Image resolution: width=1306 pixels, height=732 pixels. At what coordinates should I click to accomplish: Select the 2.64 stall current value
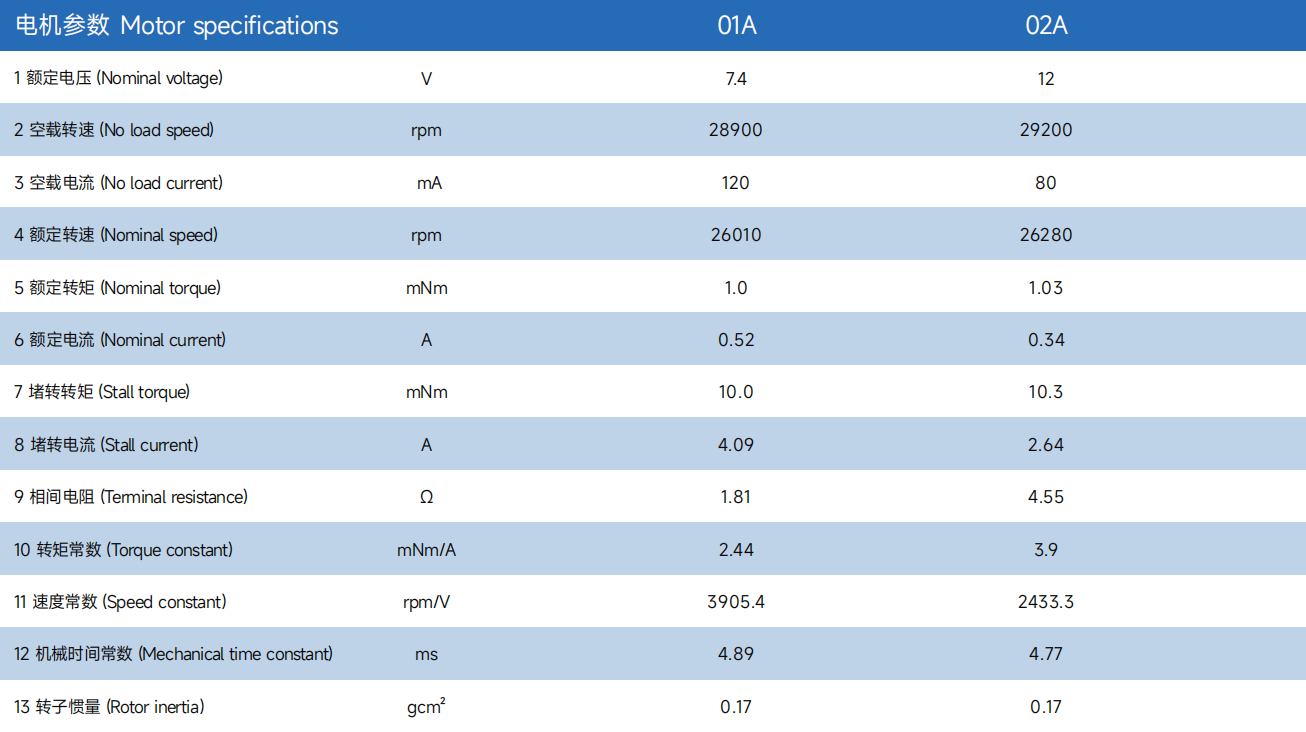(x=1046, y=445)
